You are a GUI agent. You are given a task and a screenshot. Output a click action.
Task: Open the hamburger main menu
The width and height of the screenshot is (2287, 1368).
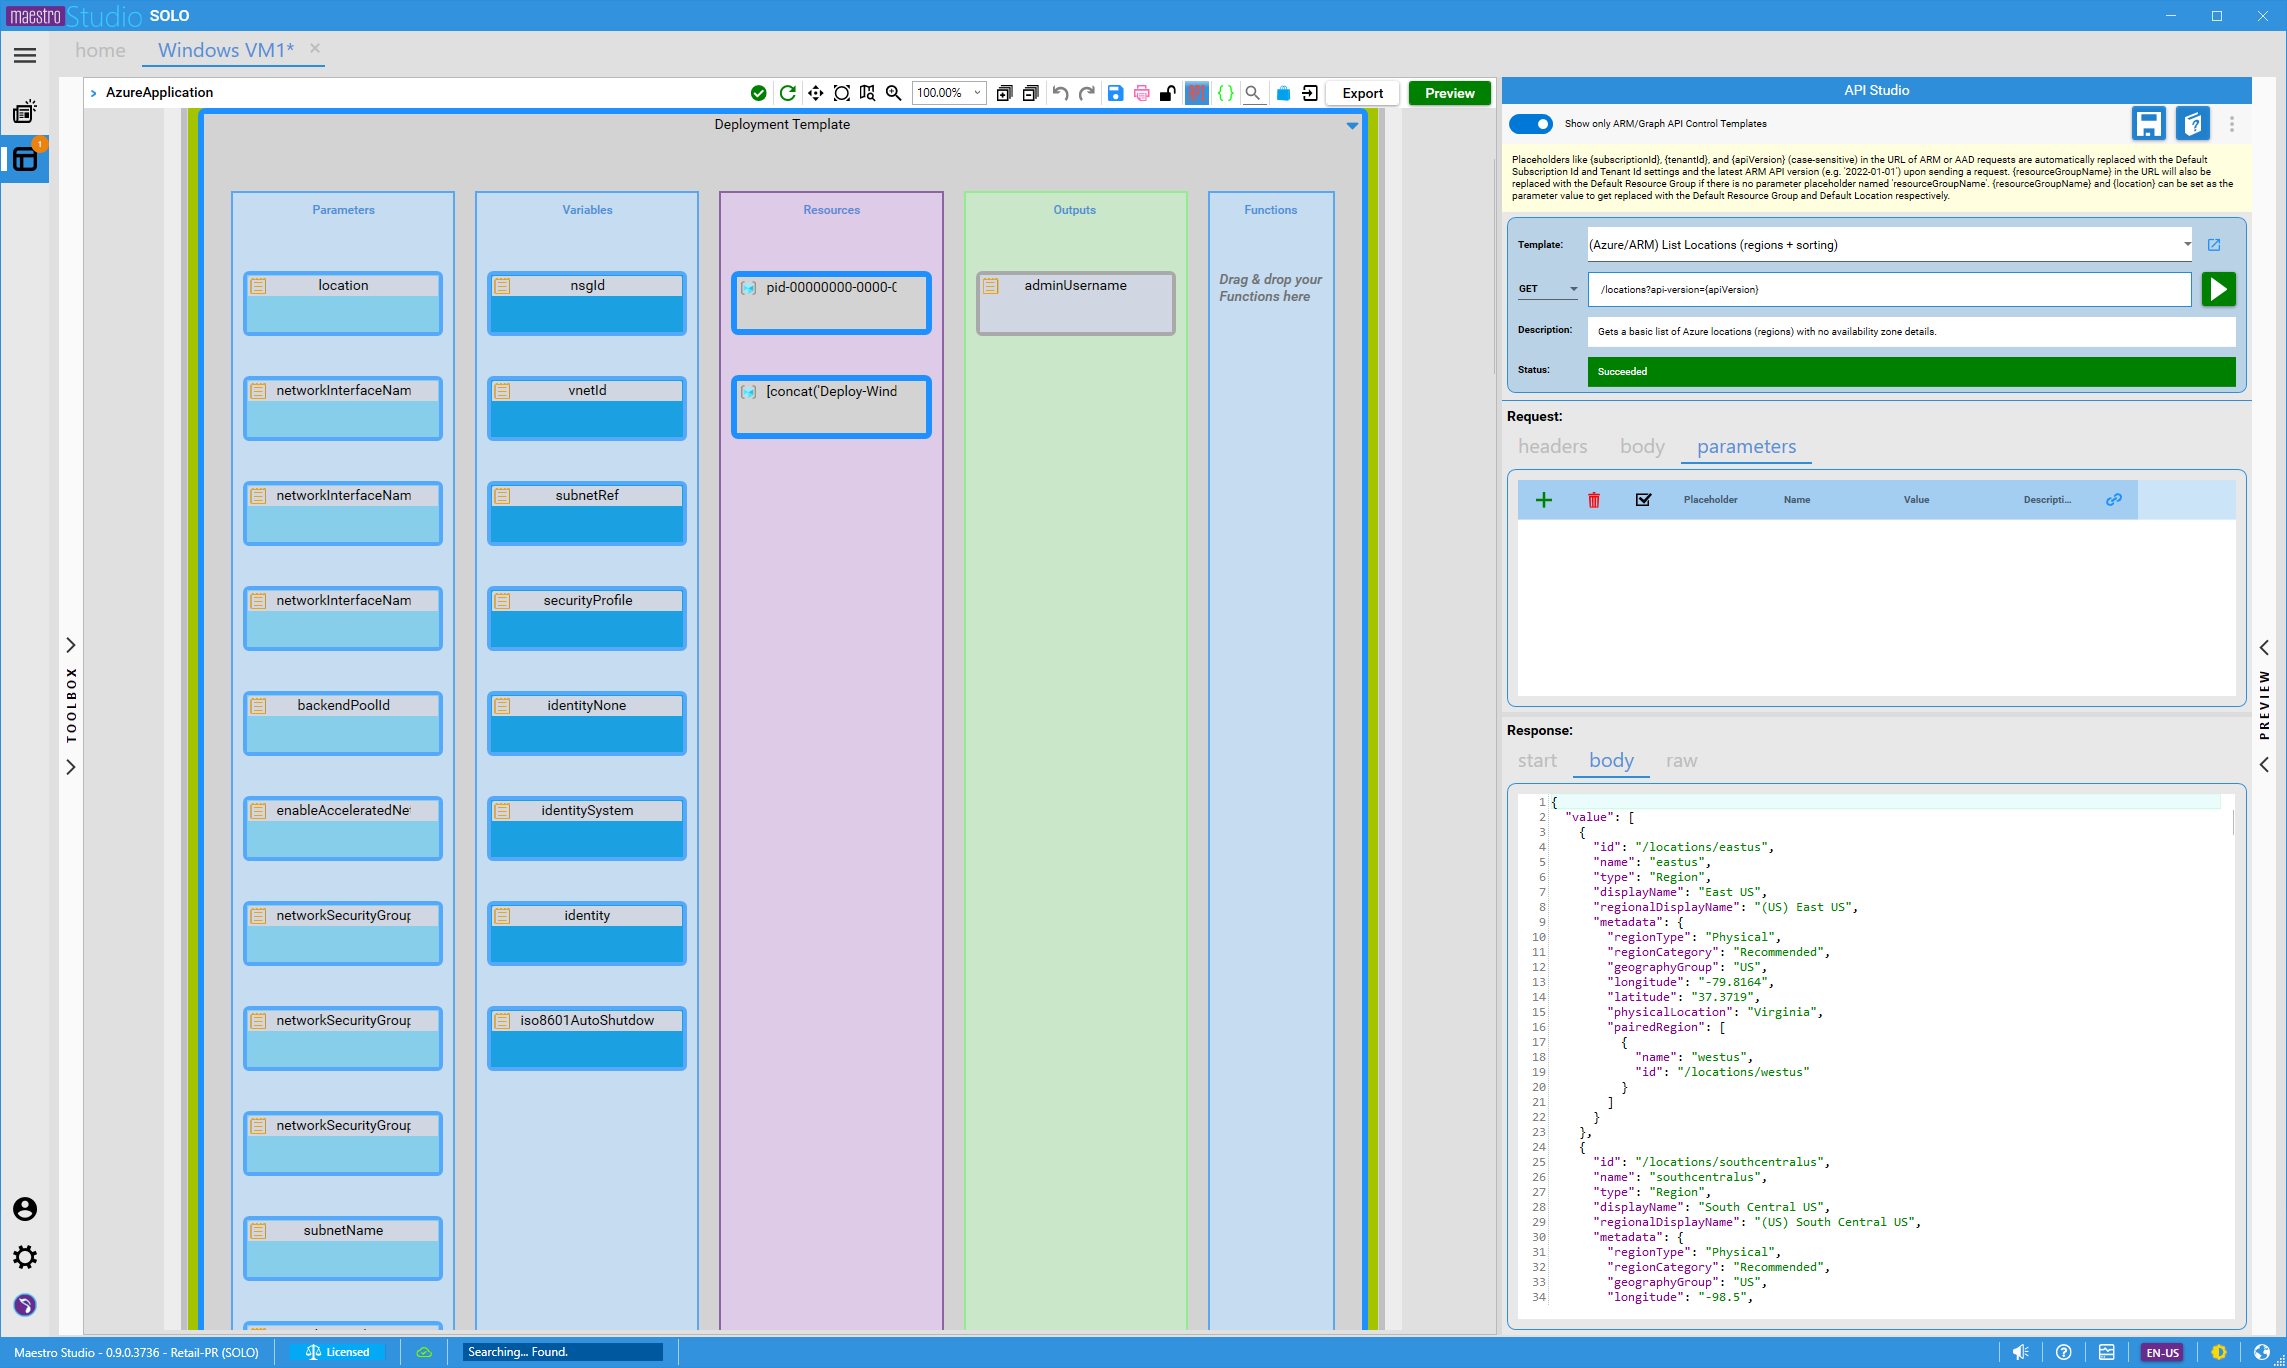(x=25, y=56)
